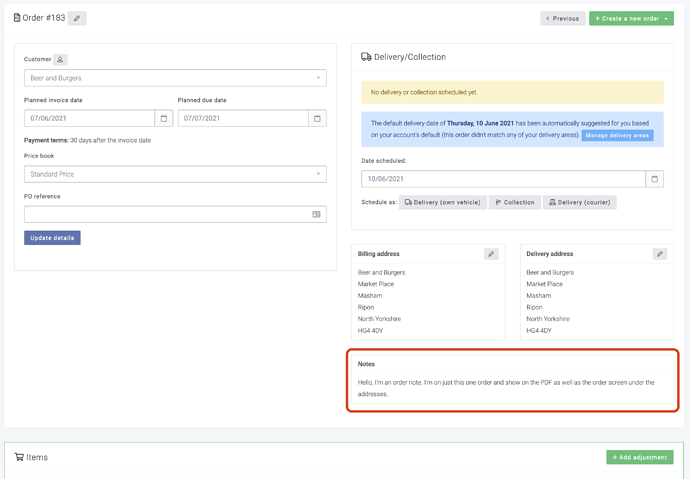Click Add adjustment button
This screenshot has width=690, height=479.
(x=640, y=457)
